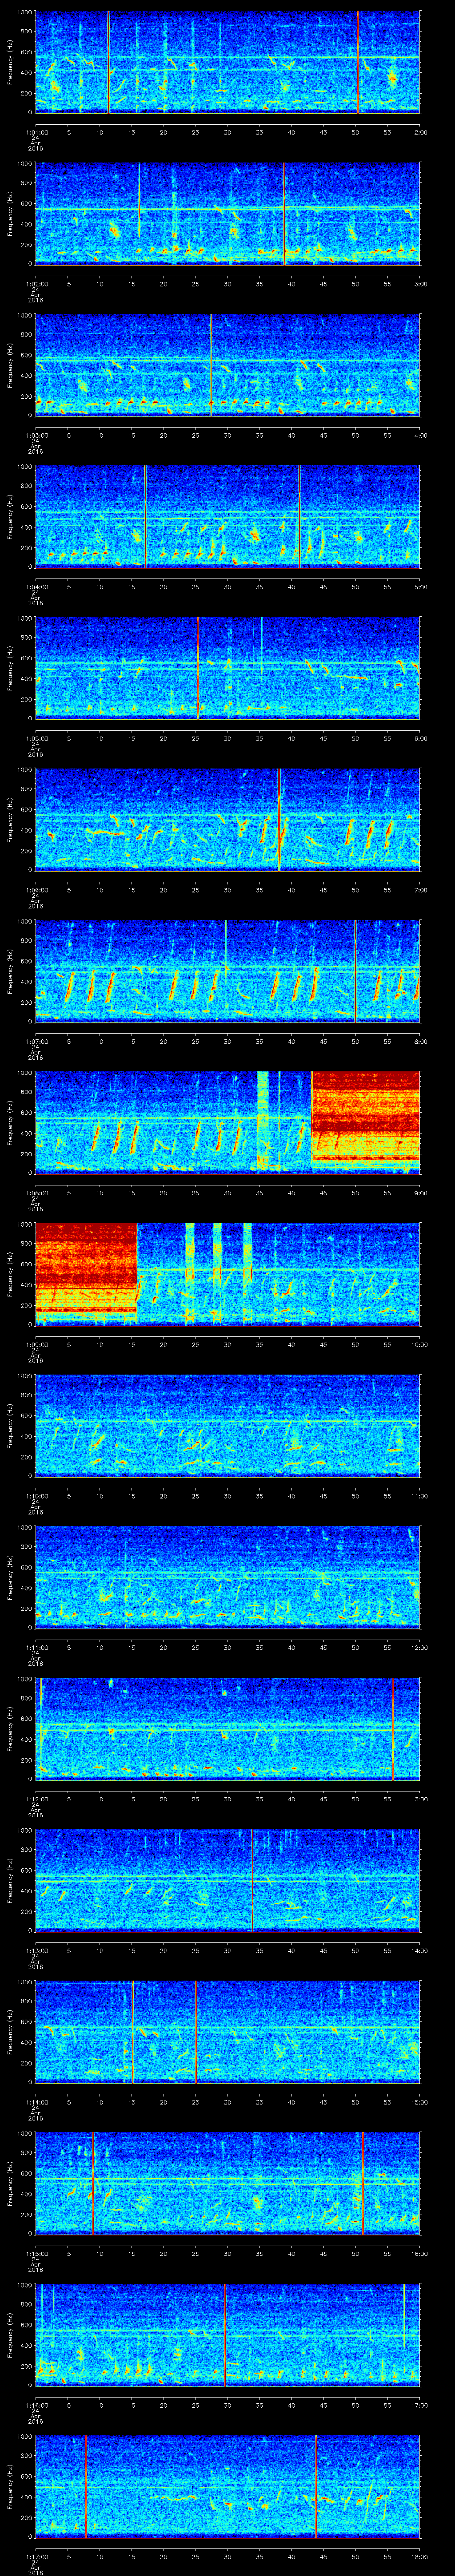Click the 1:08:00 start time label

click(36, 1193)
